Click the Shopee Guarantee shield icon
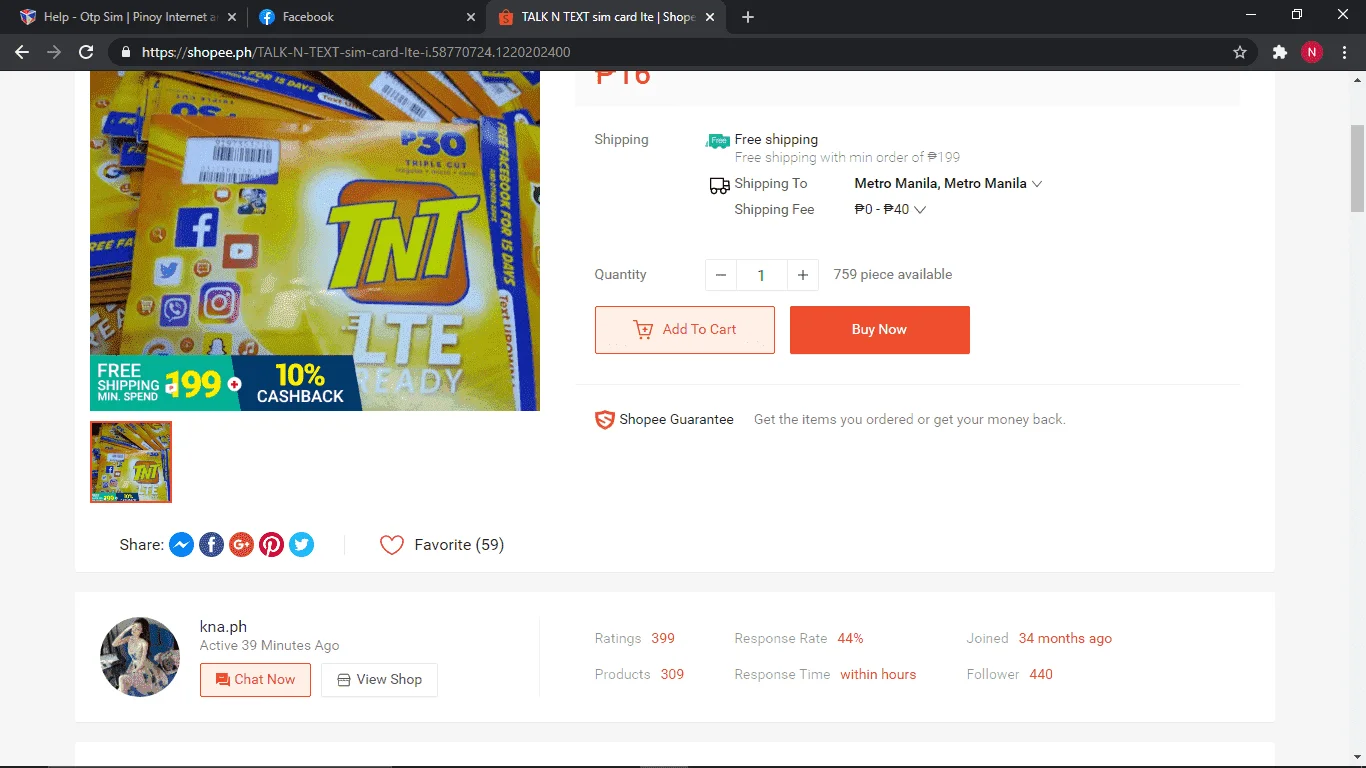This screenshot has height=768, width=1366. point(604,420)
